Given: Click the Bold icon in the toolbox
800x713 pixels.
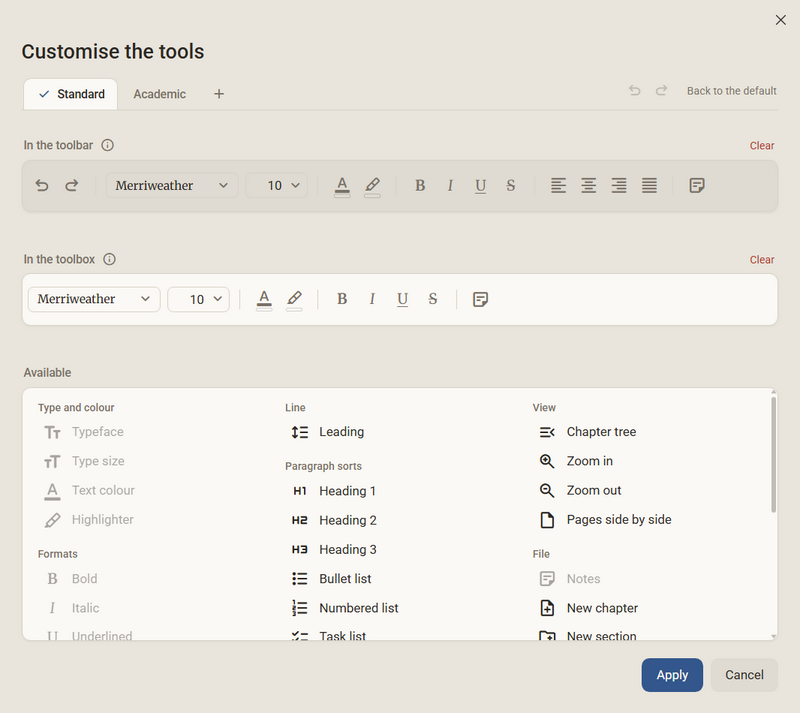Looking at the screenshot, I should (x=342, y=299).
